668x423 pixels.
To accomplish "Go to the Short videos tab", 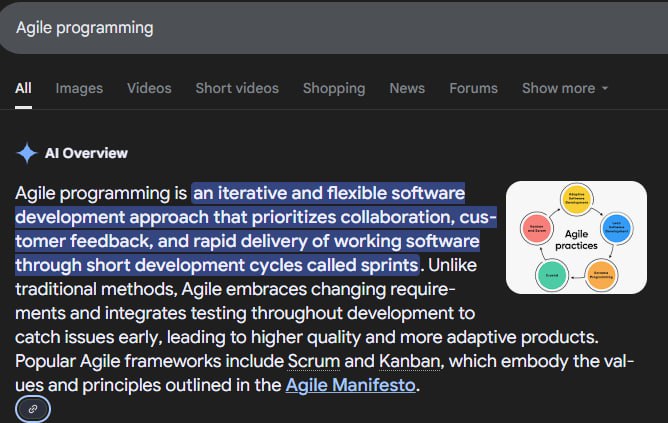I will tap(237, 88).
